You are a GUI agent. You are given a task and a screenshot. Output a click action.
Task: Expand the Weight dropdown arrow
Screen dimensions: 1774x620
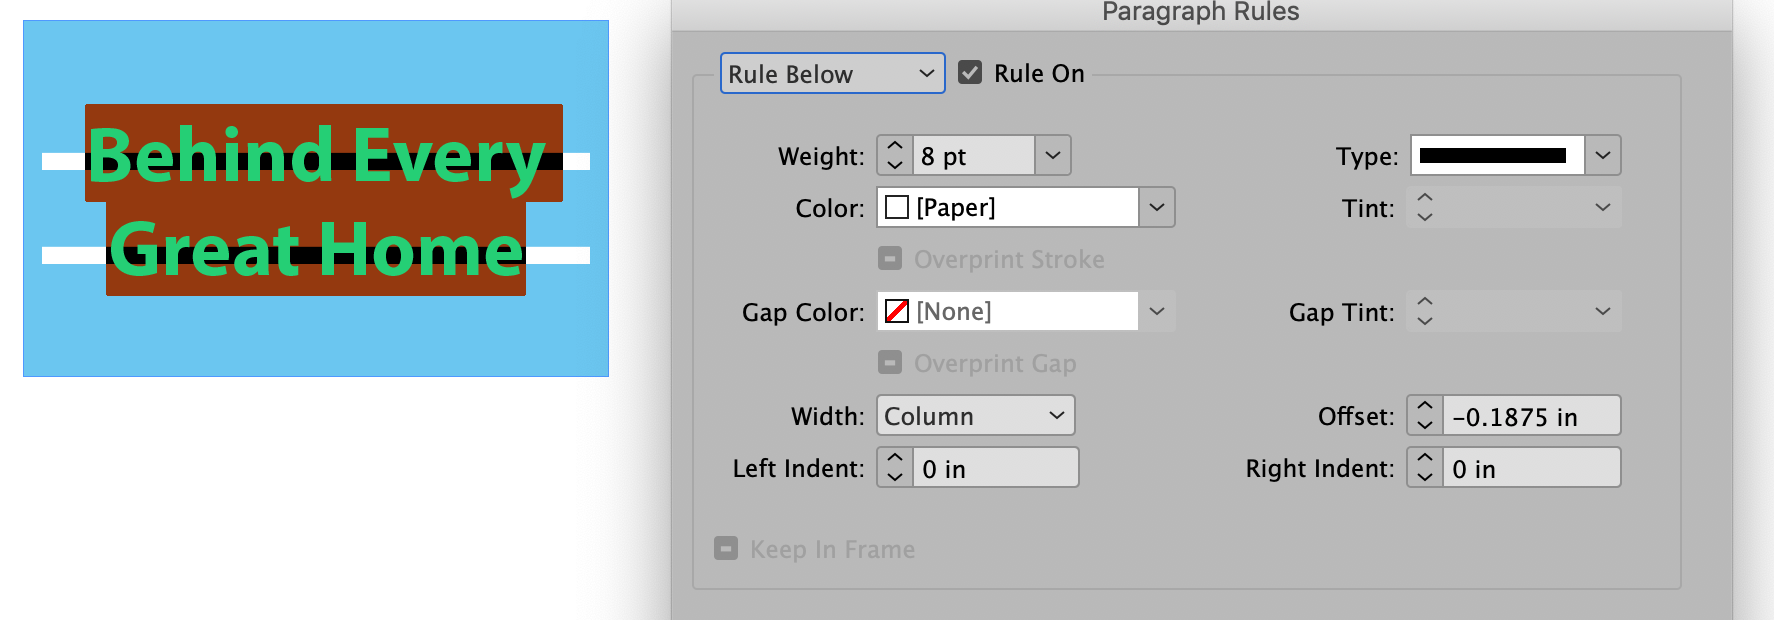[1053, 156]
